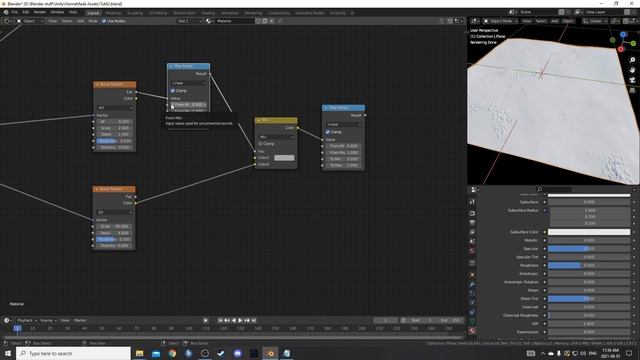Toggle the Use Nodes checkbox

[104, 21]
